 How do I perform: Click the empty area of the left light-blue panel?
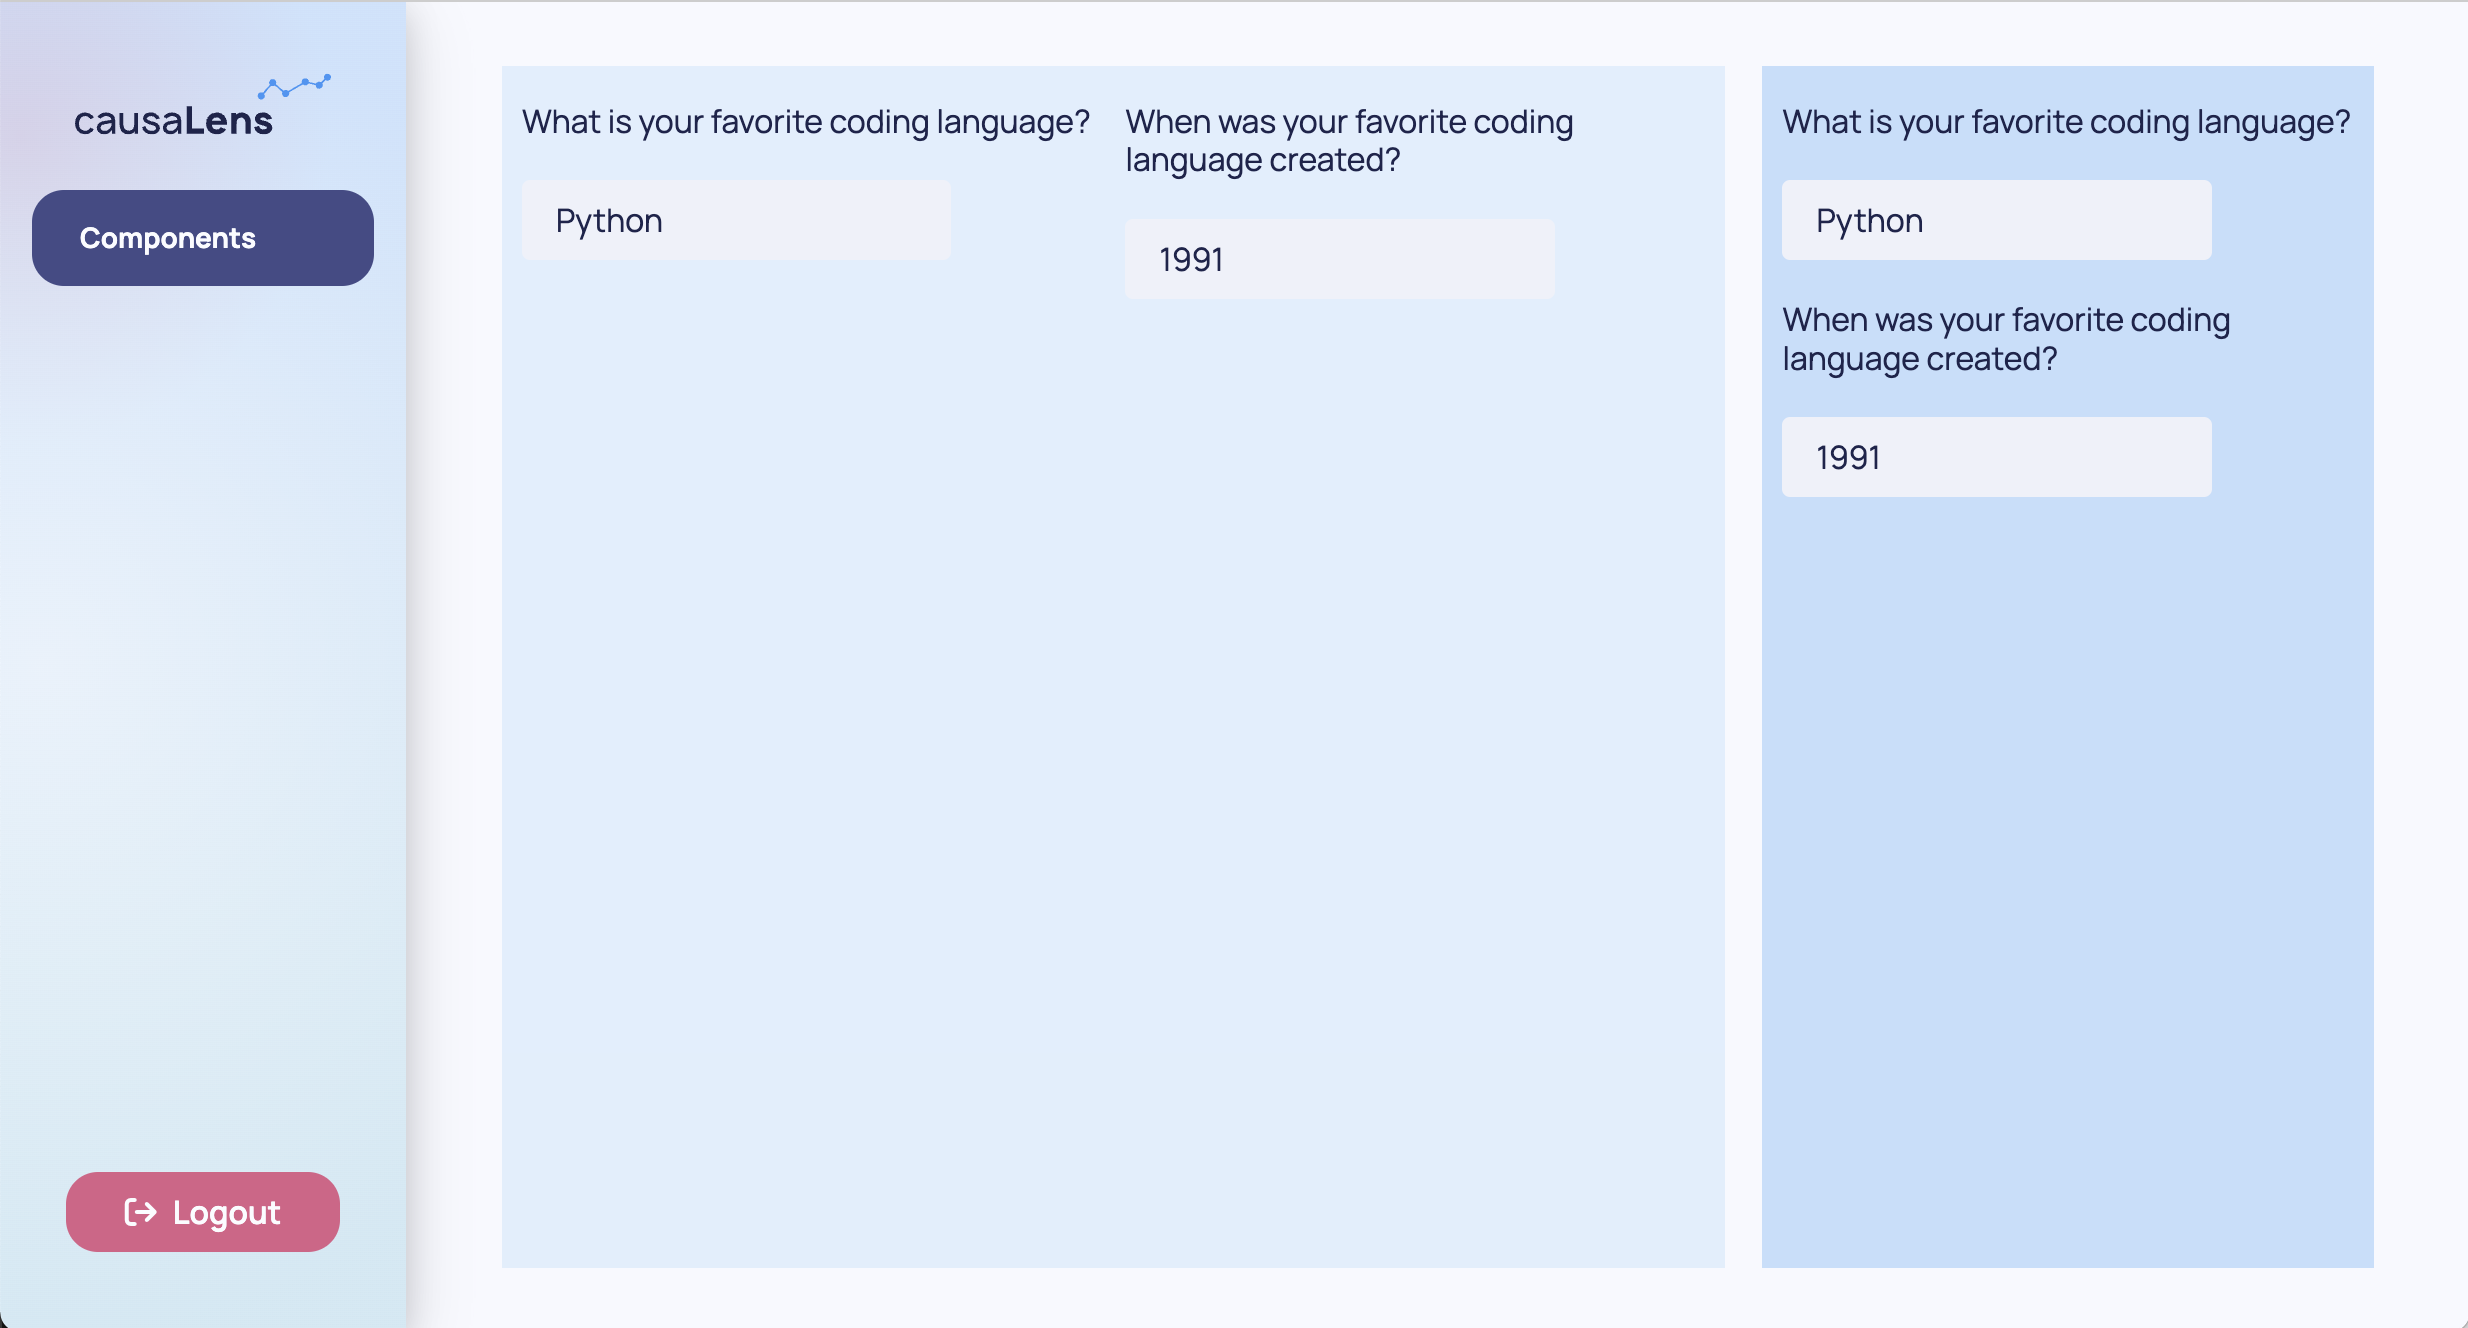click(1113, 780)
